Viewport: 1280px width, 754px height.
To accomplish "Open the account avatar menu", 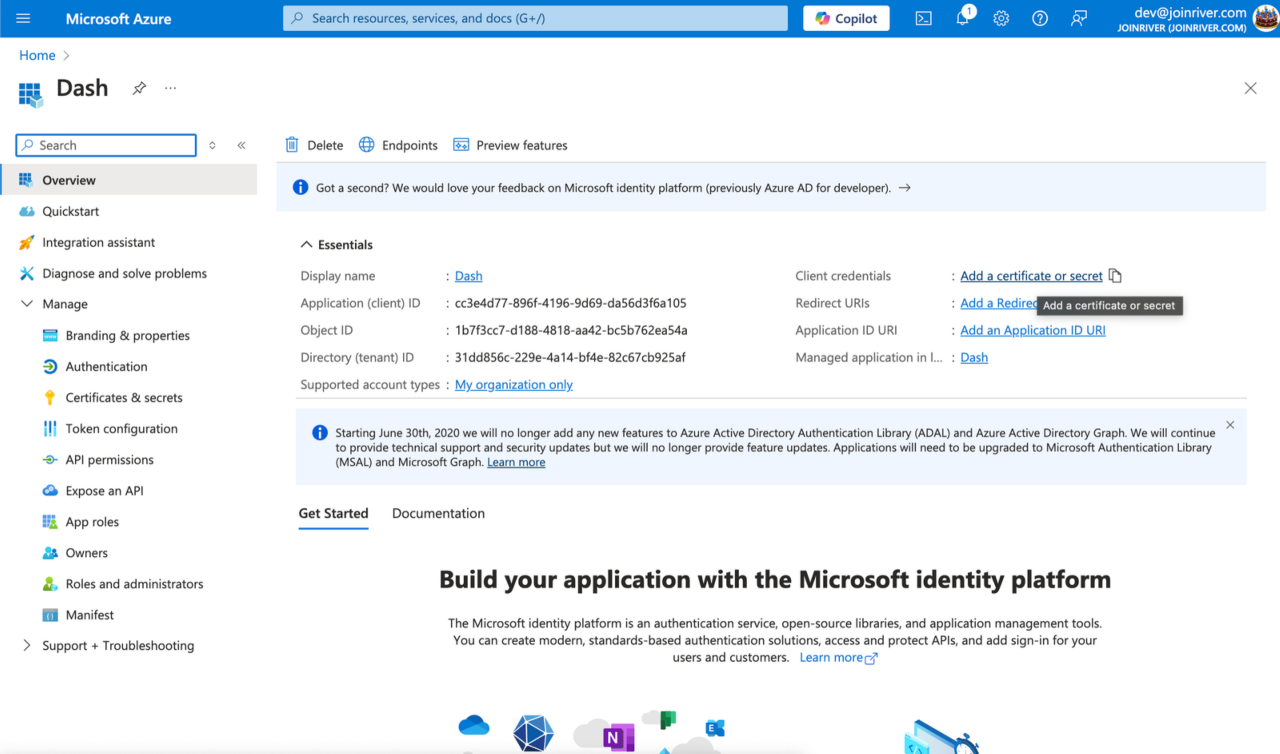I will coord(1264,17).
